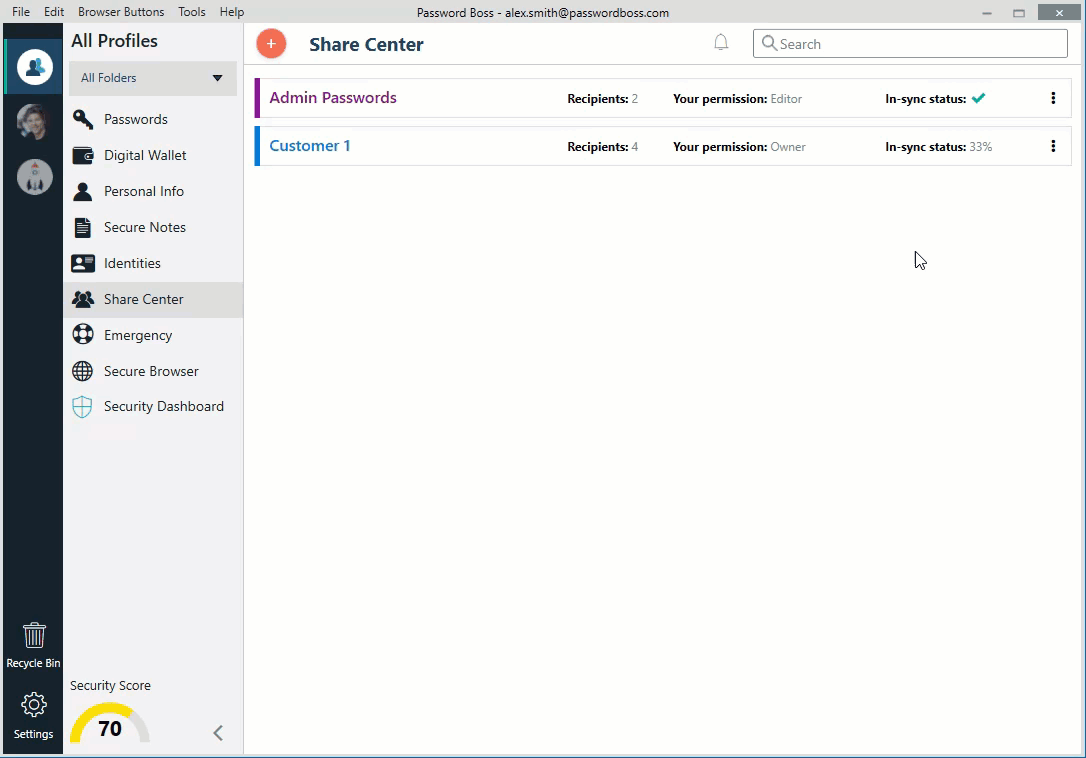Go to Personal Info section

153,191
